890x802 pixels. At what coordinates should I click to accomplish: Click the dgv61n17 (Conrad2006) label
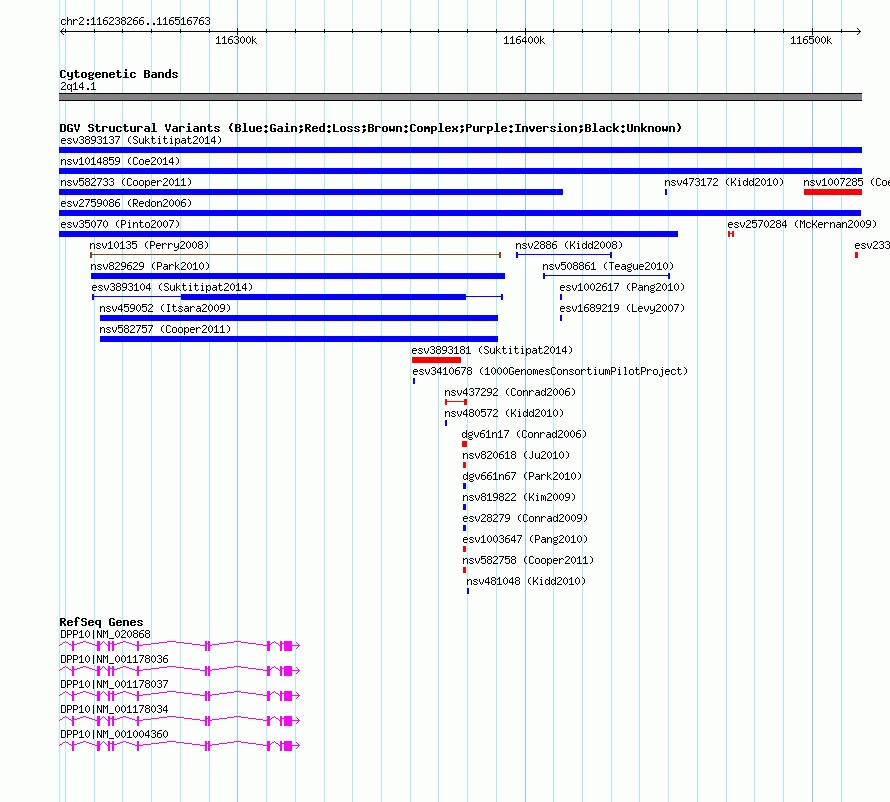point(524,434)
